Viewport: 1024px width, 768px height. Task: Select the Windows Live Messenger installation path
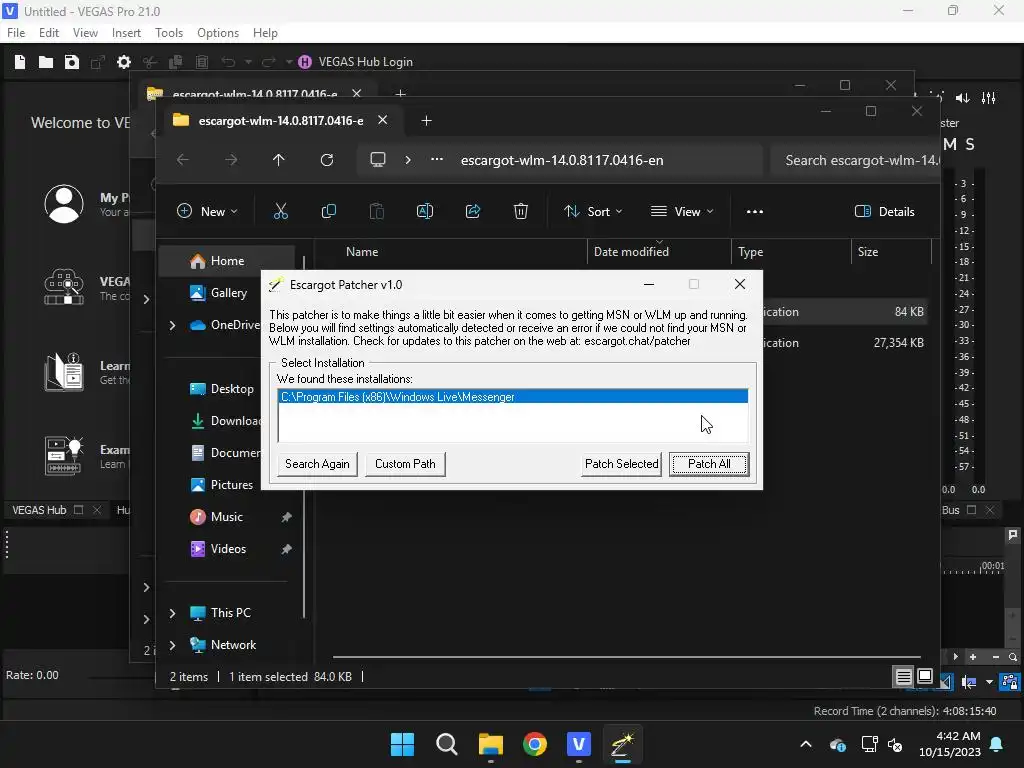pos(513,397)
